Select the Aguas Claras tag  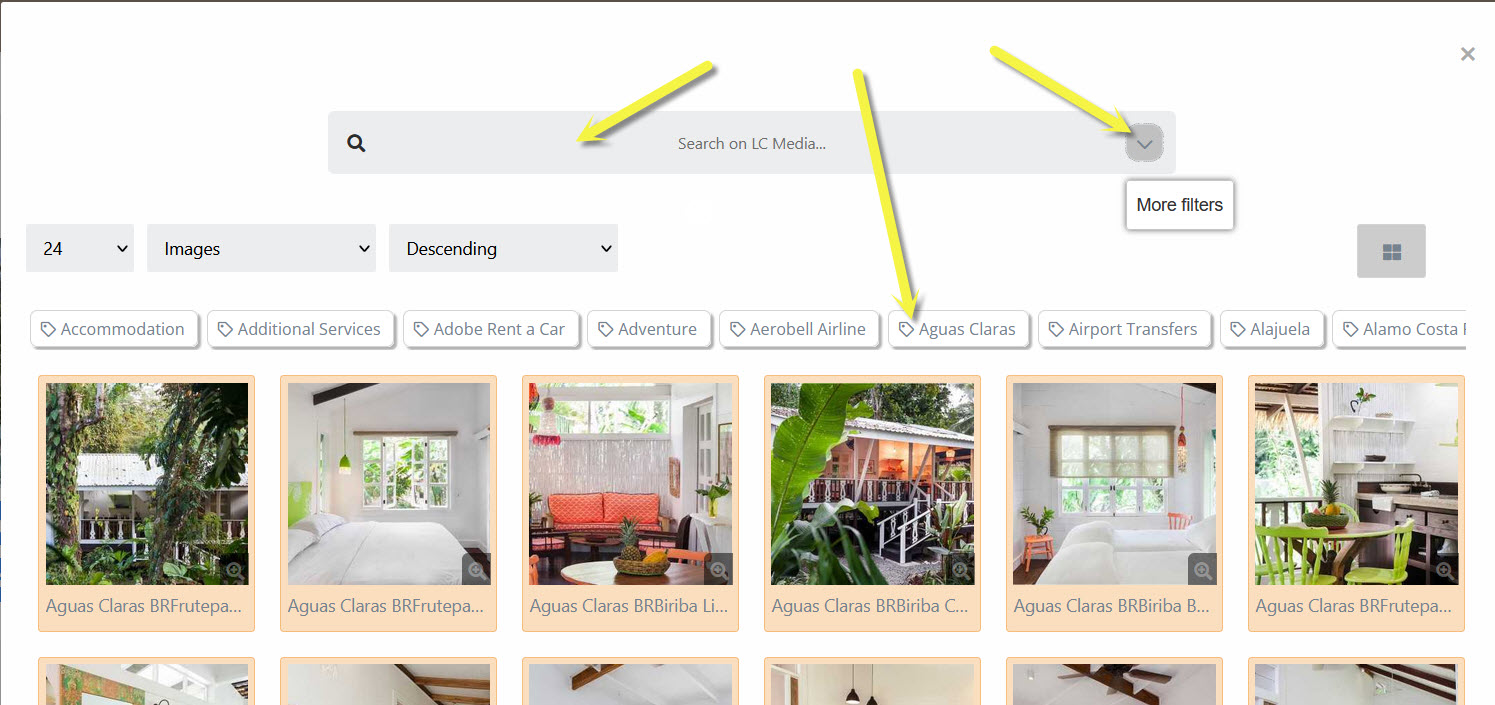coord(958,329)
